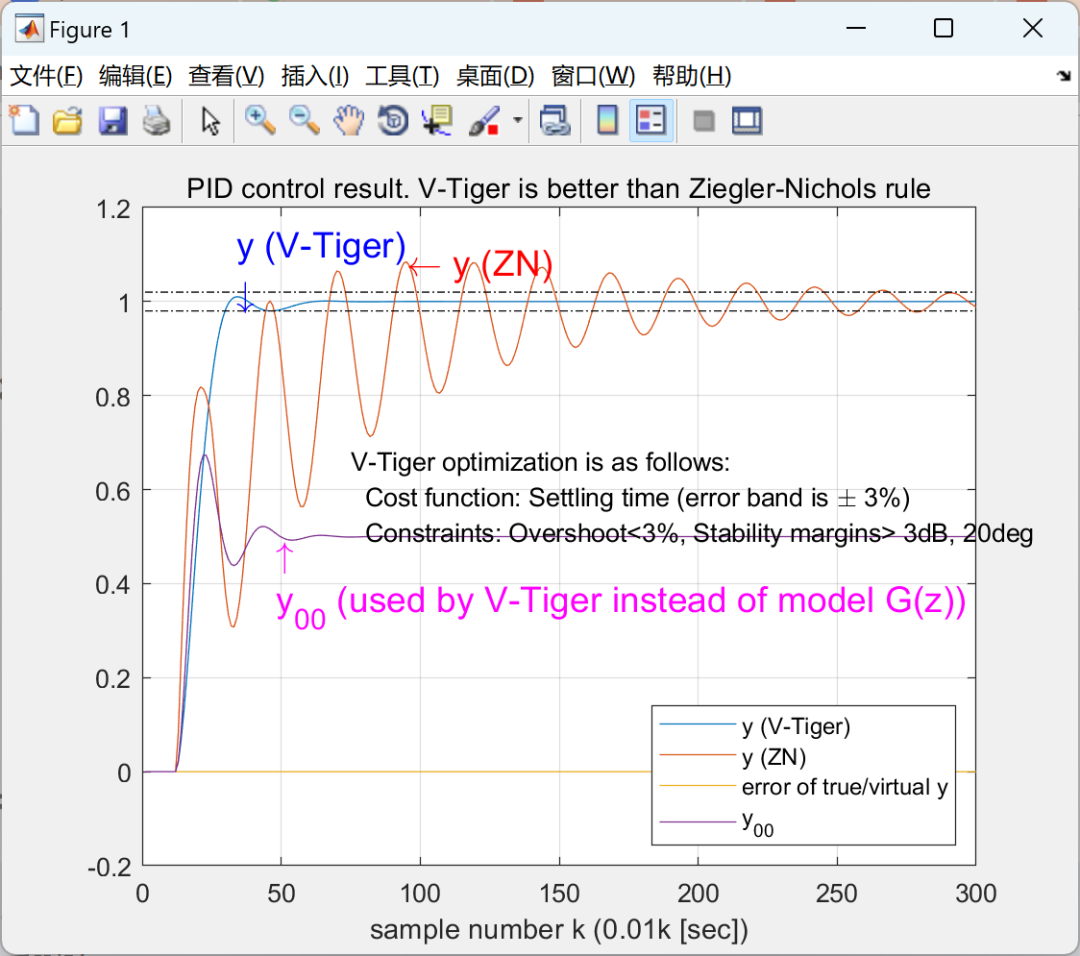Screen dimensions: 1080x956
Task: Minimize the Figure 1 window
Action: pos(856,28)
